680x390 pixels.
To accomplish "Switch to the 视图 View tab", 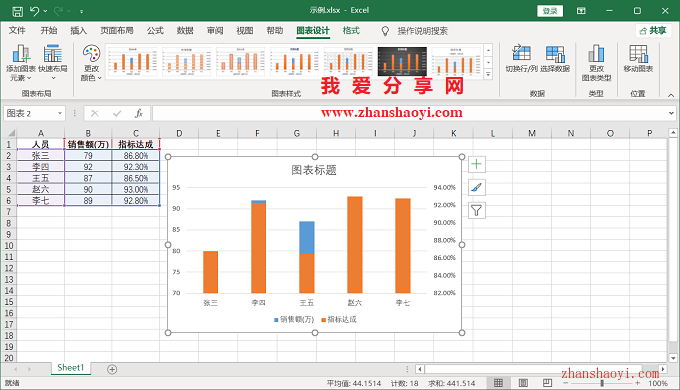I will (x=245, y=30).
